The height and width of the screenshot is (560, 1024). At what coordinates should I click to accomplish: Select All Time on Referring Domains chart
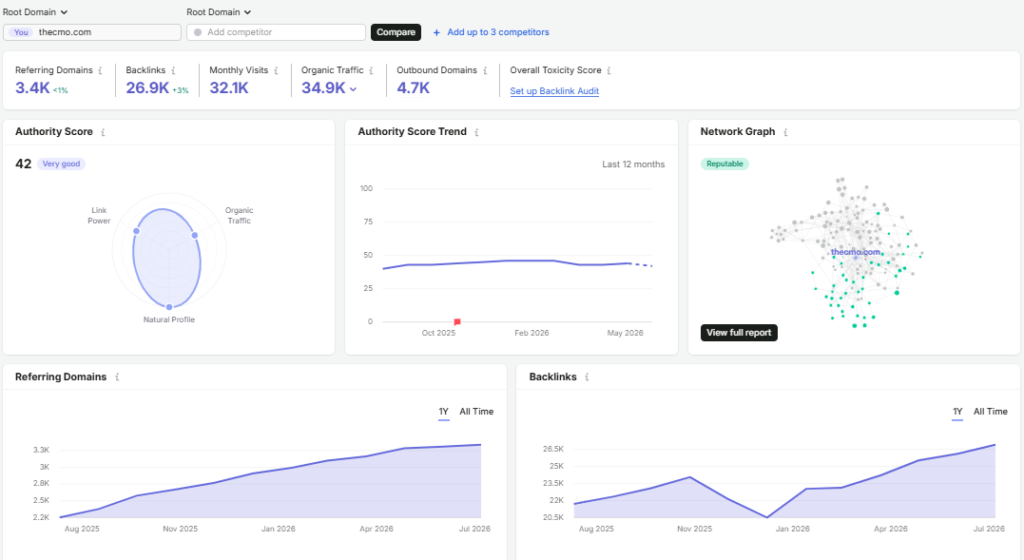(x=476, y=412)
